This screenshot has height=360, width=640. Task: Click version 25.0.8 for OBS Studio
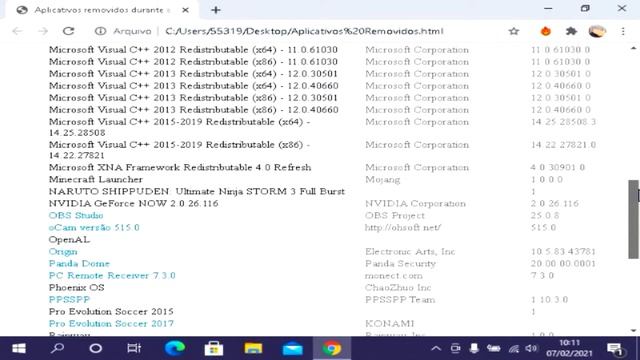point(545,216)
